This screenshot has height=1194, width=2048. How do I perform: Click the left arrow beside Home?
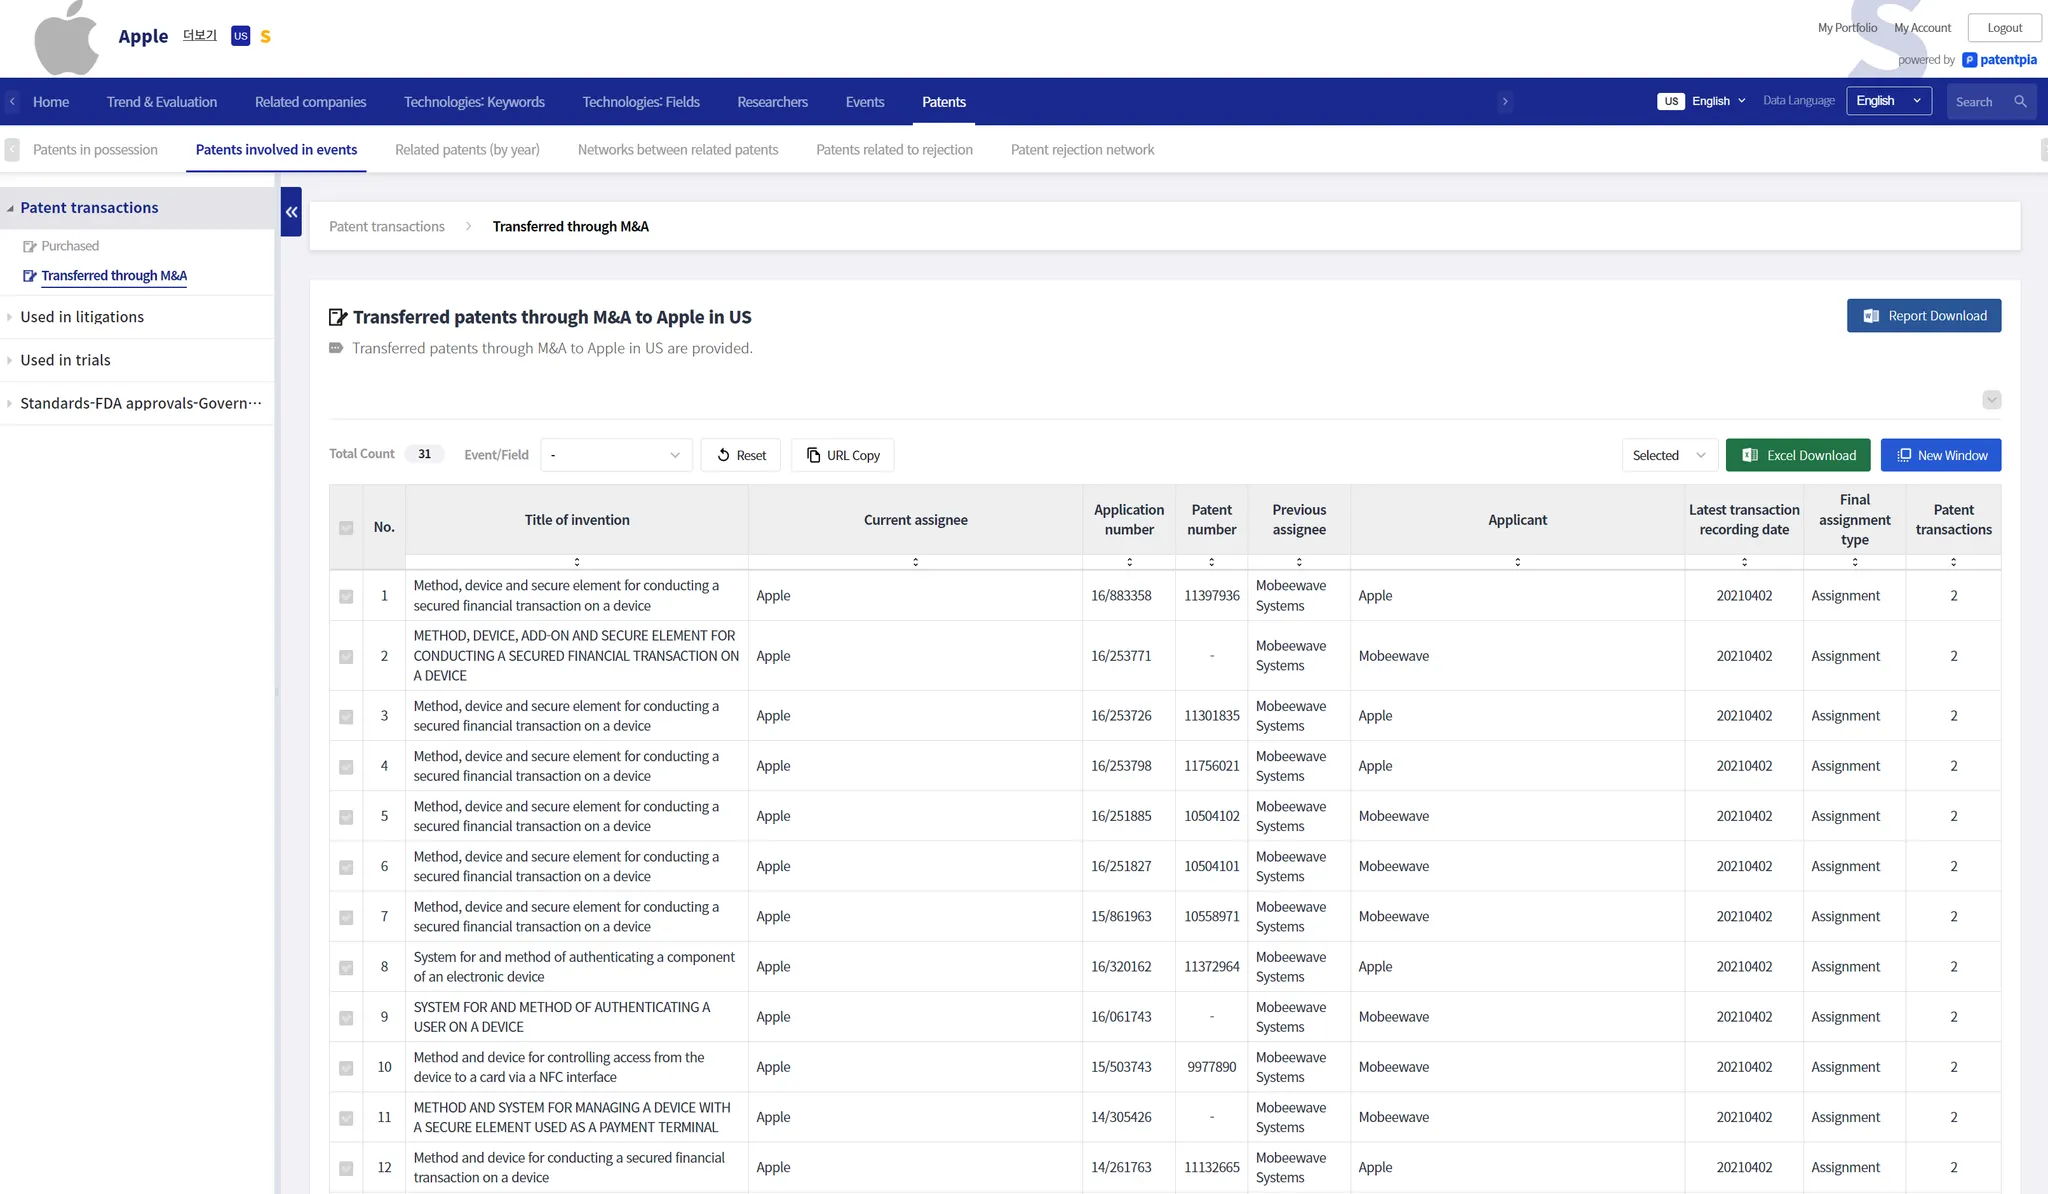(x=12, y=102)
